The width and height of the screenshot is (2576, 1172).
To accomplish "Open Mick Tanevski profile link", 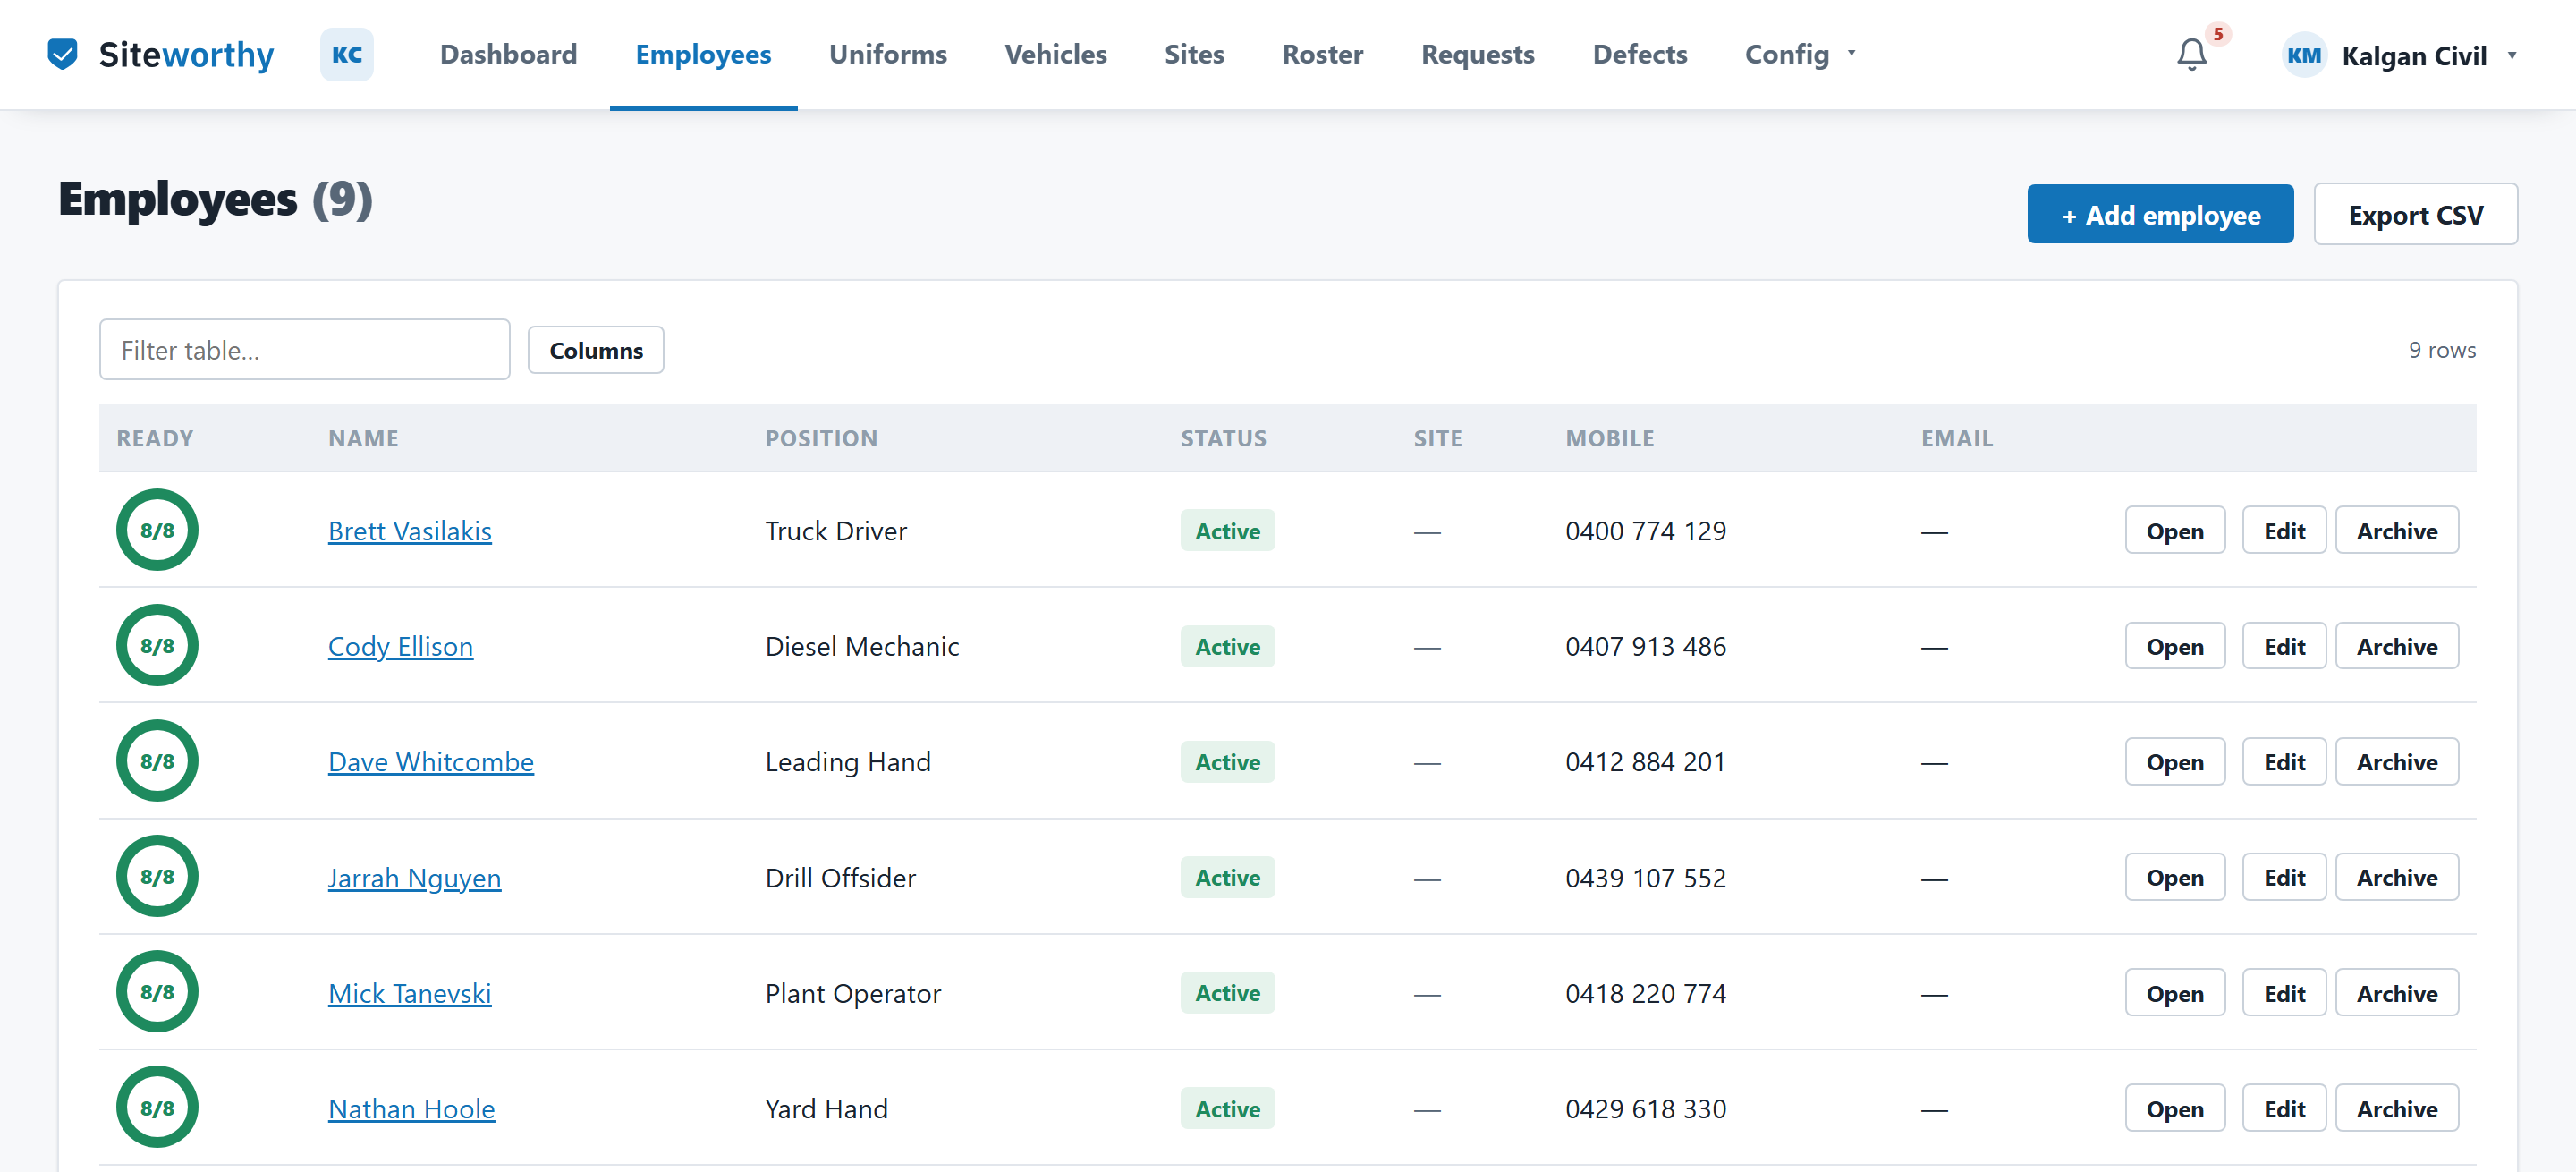I will [x=410, y=993].
